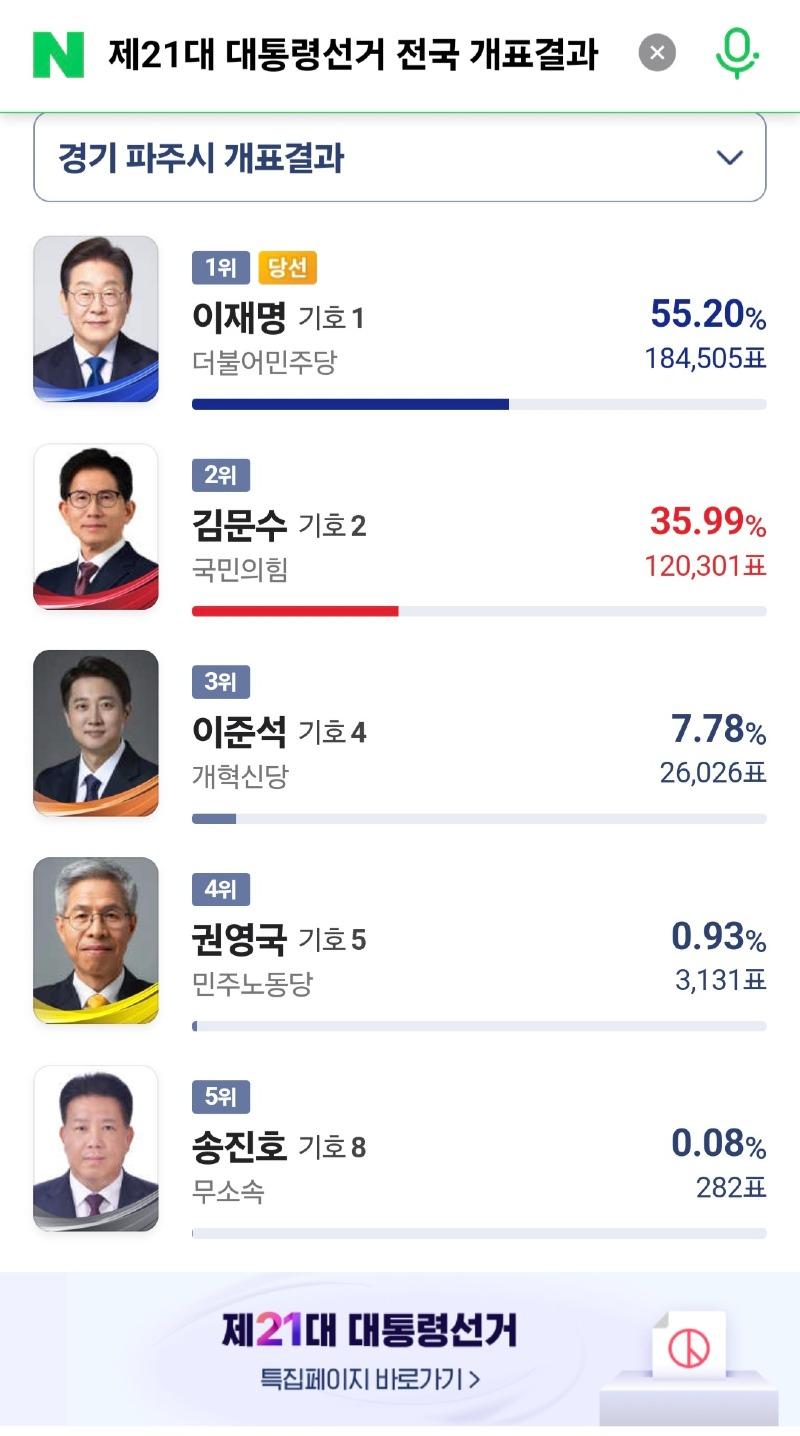
Task: Click 김문수's red progress bar
Action: click(295, 611)
